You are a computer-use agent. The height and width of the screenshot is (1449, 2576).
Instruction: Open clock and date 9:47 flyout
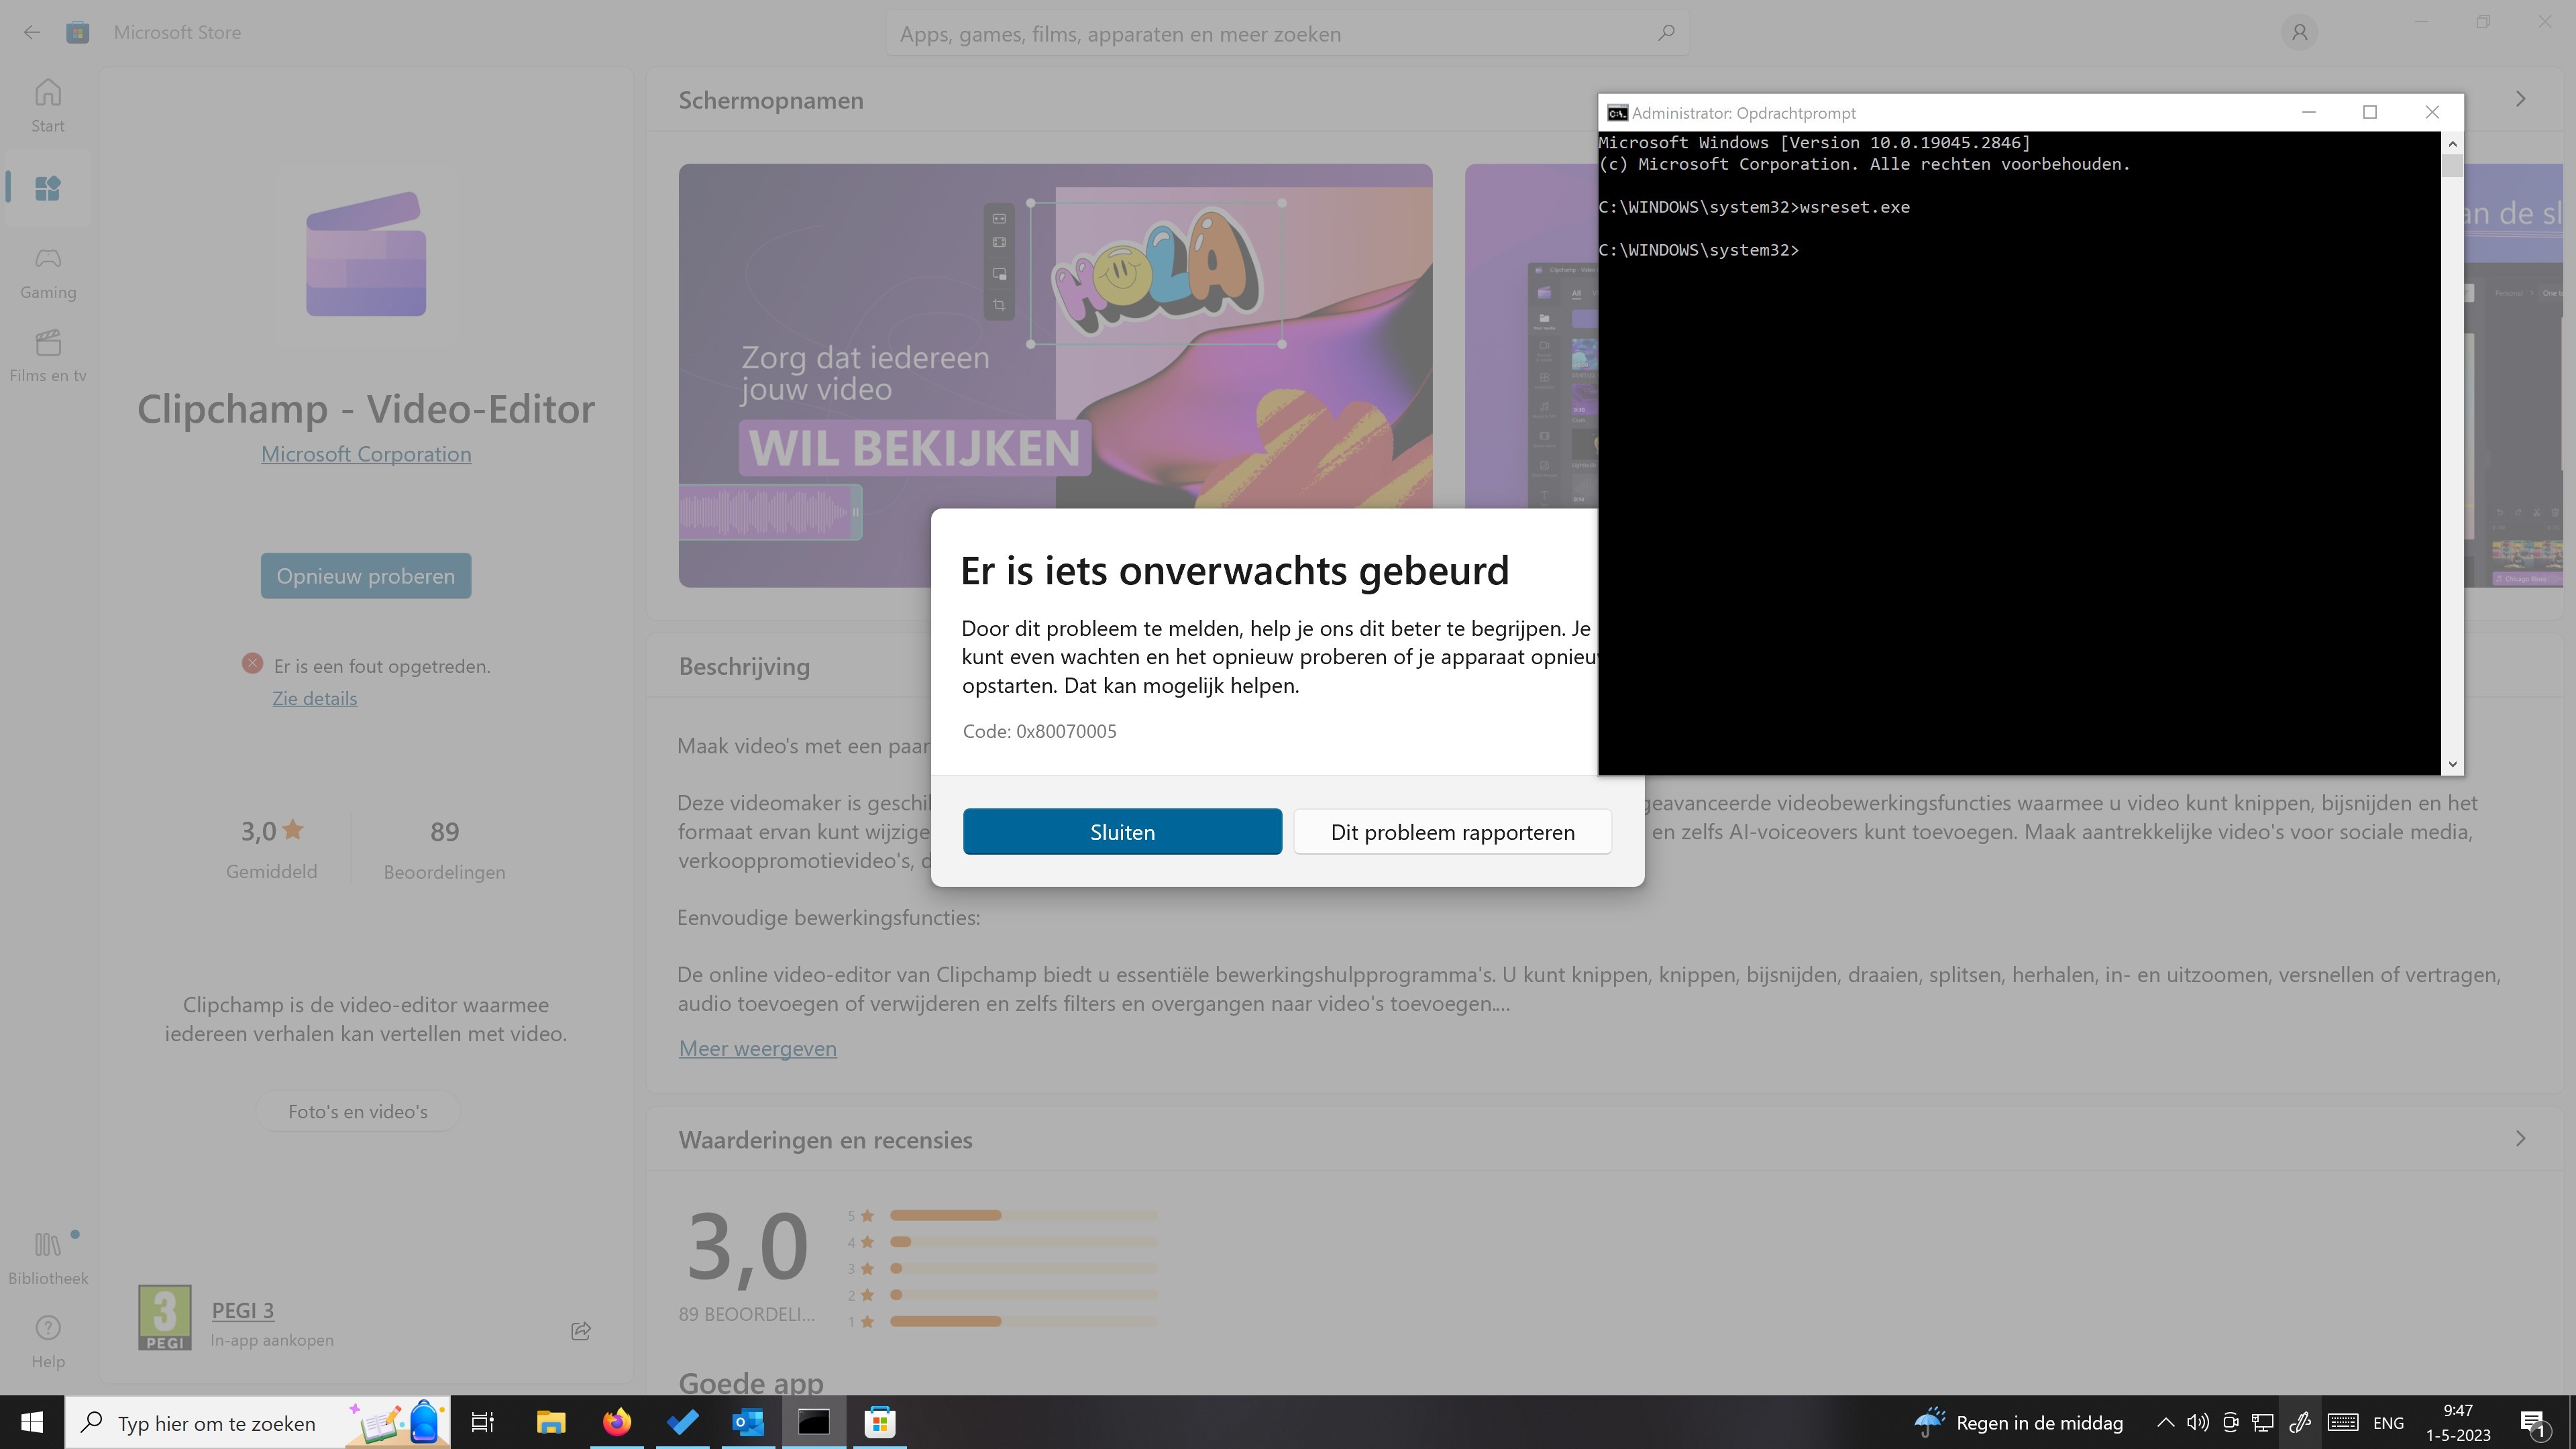coord(2458,1422)
